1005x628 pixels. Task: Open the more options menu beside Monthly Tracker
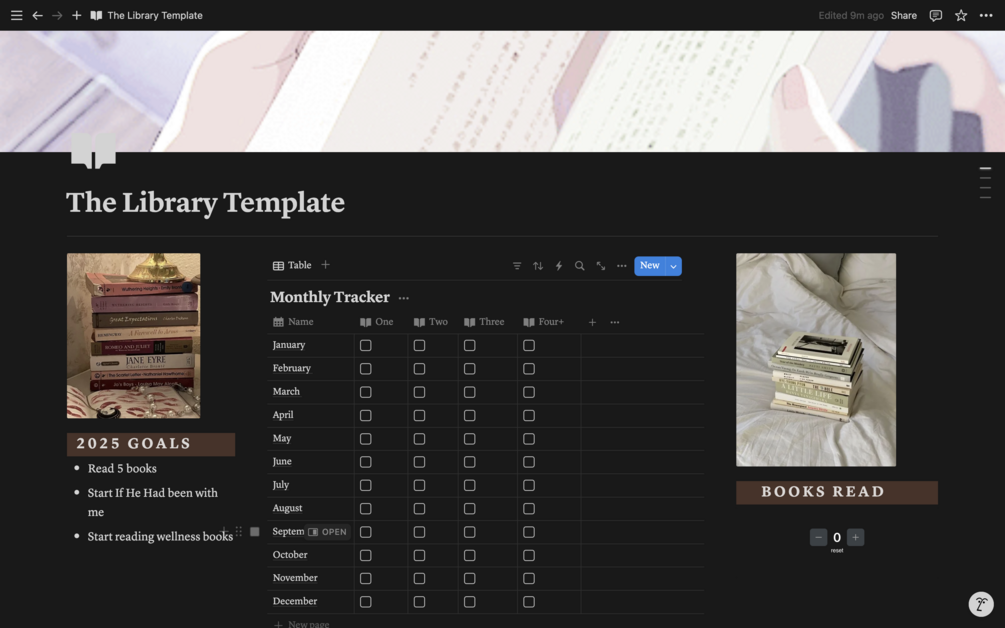tap(404, 297)
